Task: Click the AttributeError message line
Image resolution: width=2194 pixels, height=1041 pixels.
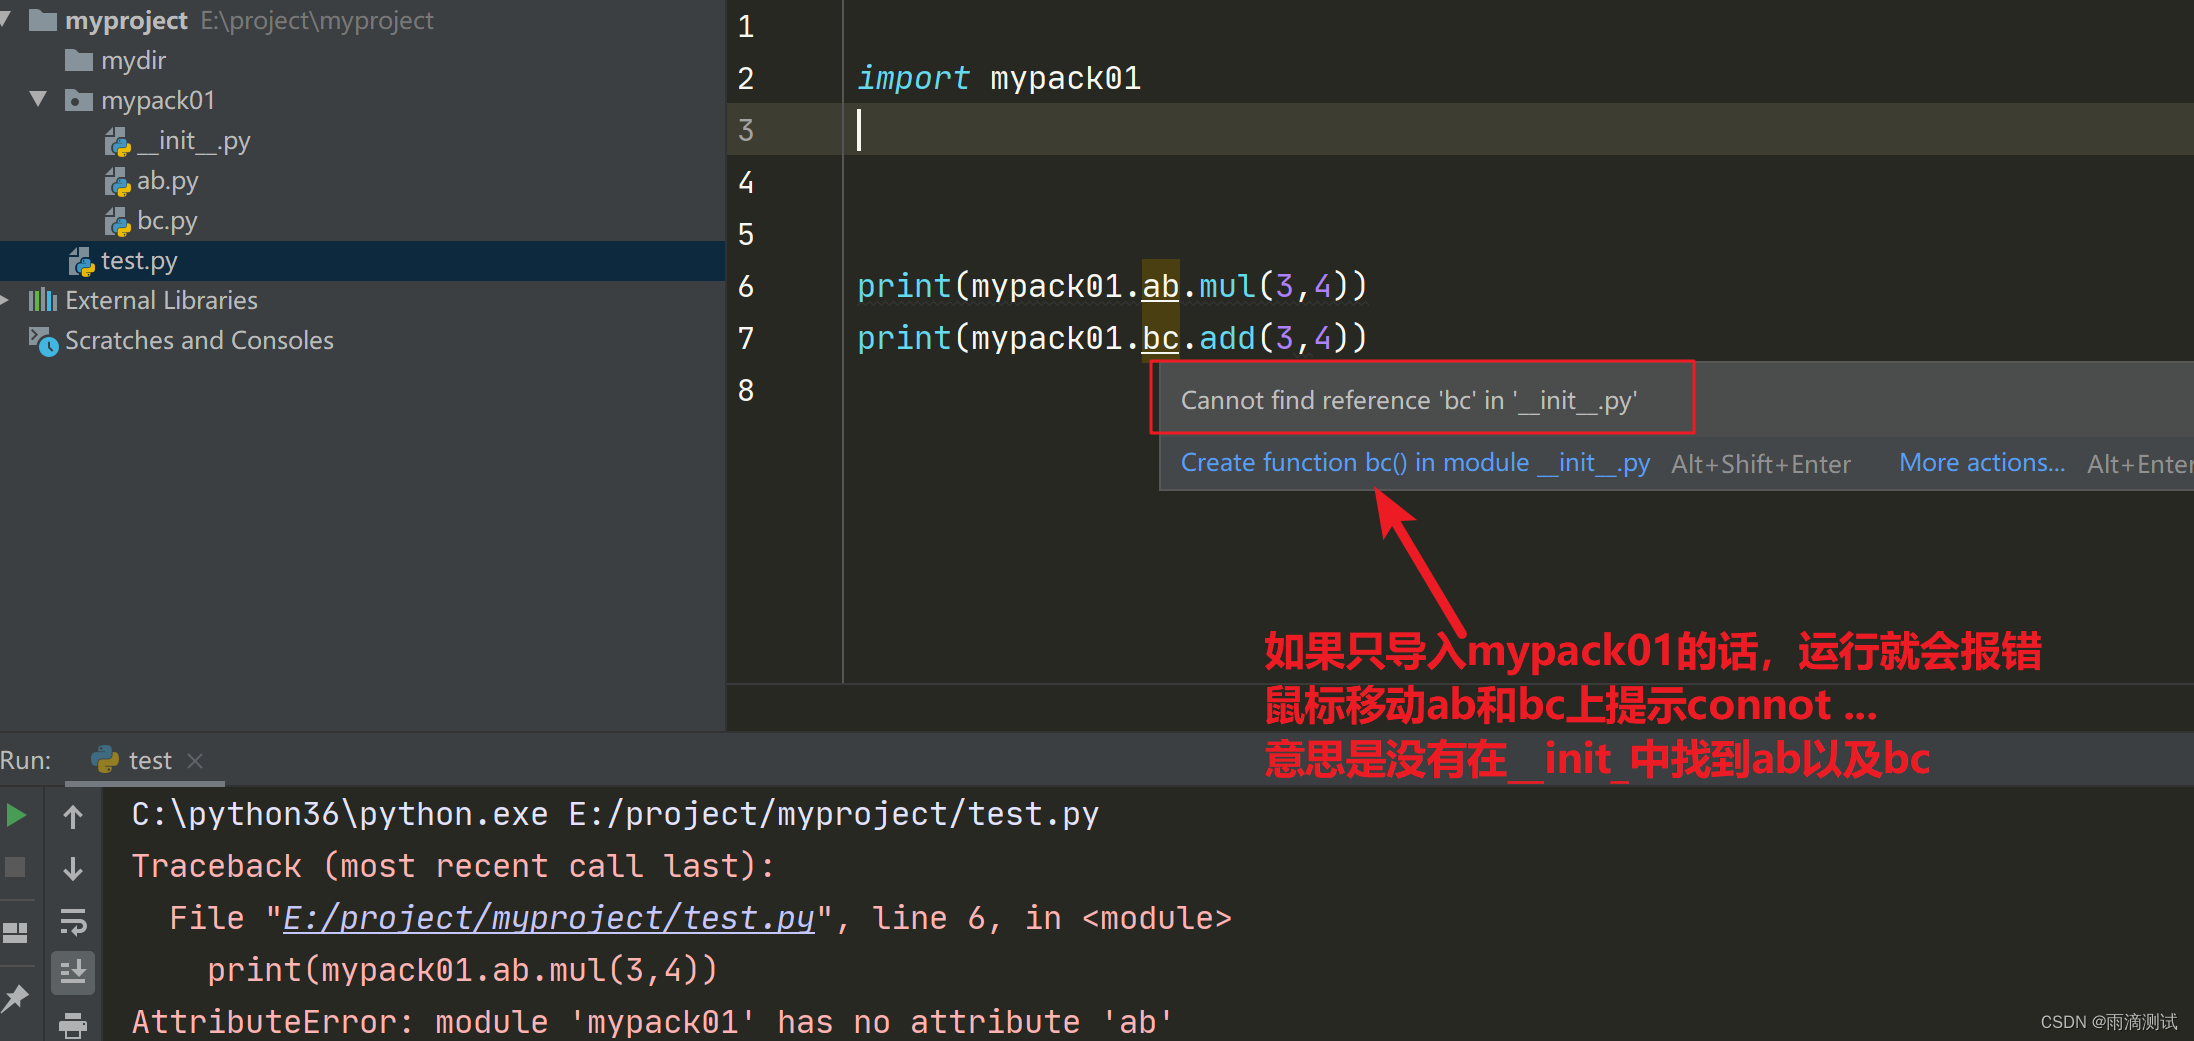Action: tap(651, 1022)
